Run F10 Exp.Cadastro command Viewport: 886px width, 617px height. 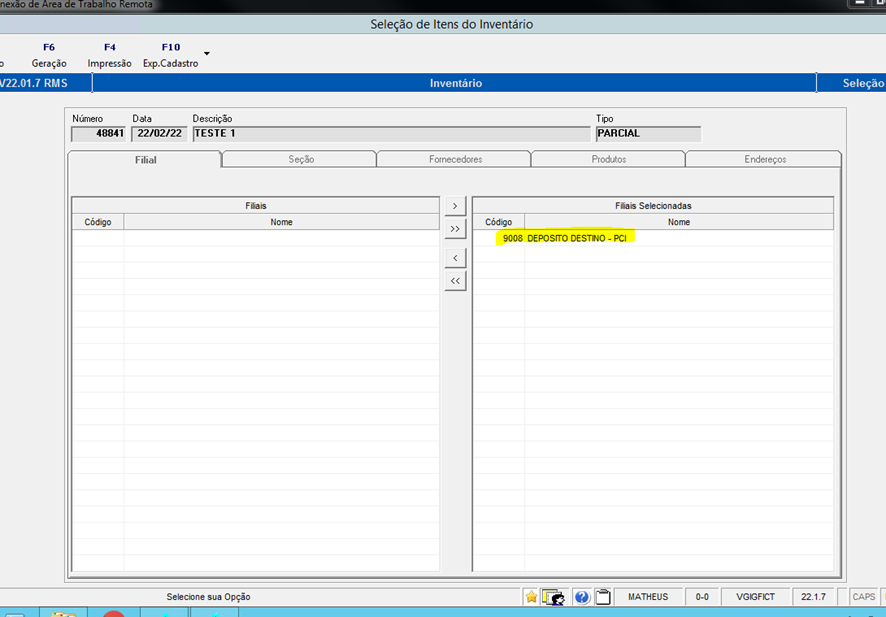tap(171, 55)
